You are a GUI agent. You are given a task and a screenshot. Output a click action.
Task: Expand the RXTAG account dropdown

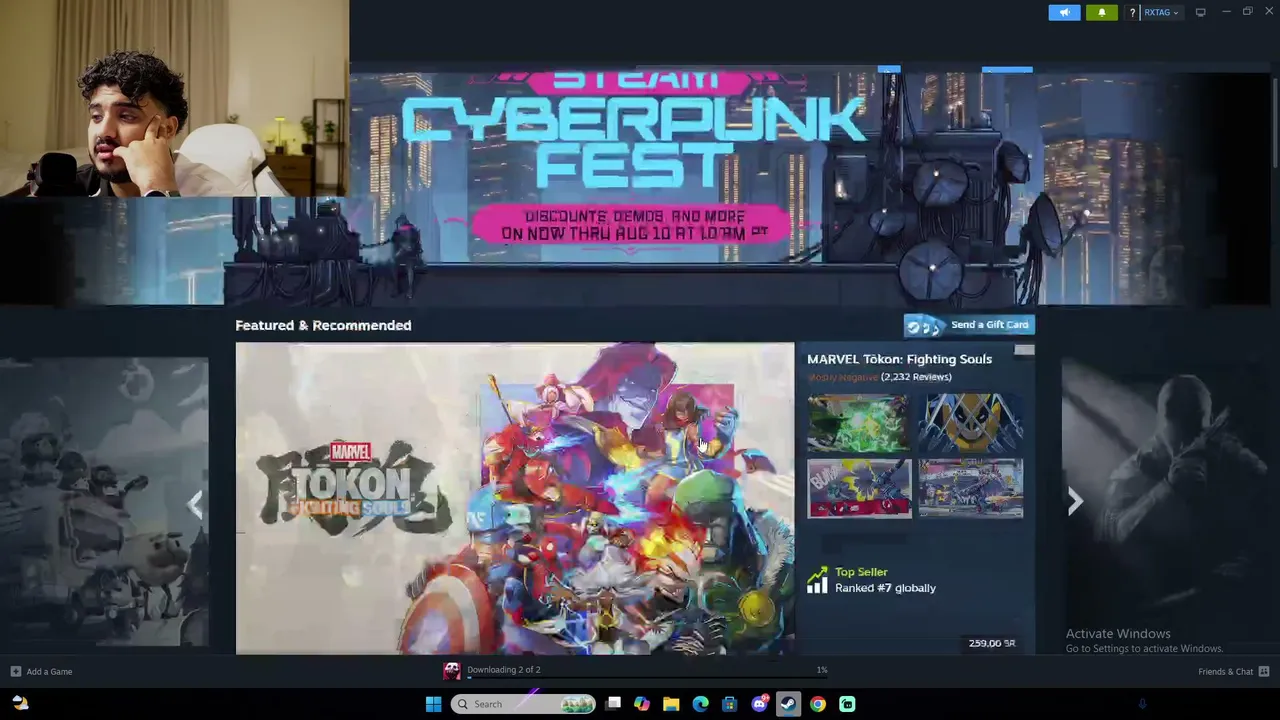[1161, 12]
